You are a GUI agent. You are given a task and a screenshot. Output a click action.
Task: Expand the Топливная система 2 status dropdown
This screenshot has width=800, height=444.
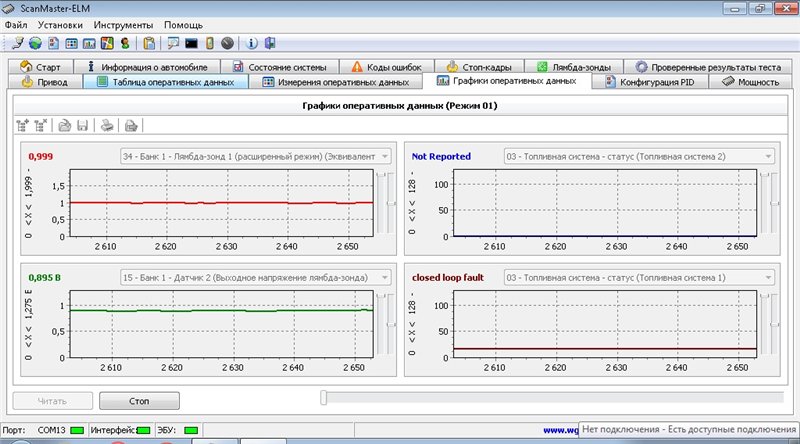pos(768,156)
